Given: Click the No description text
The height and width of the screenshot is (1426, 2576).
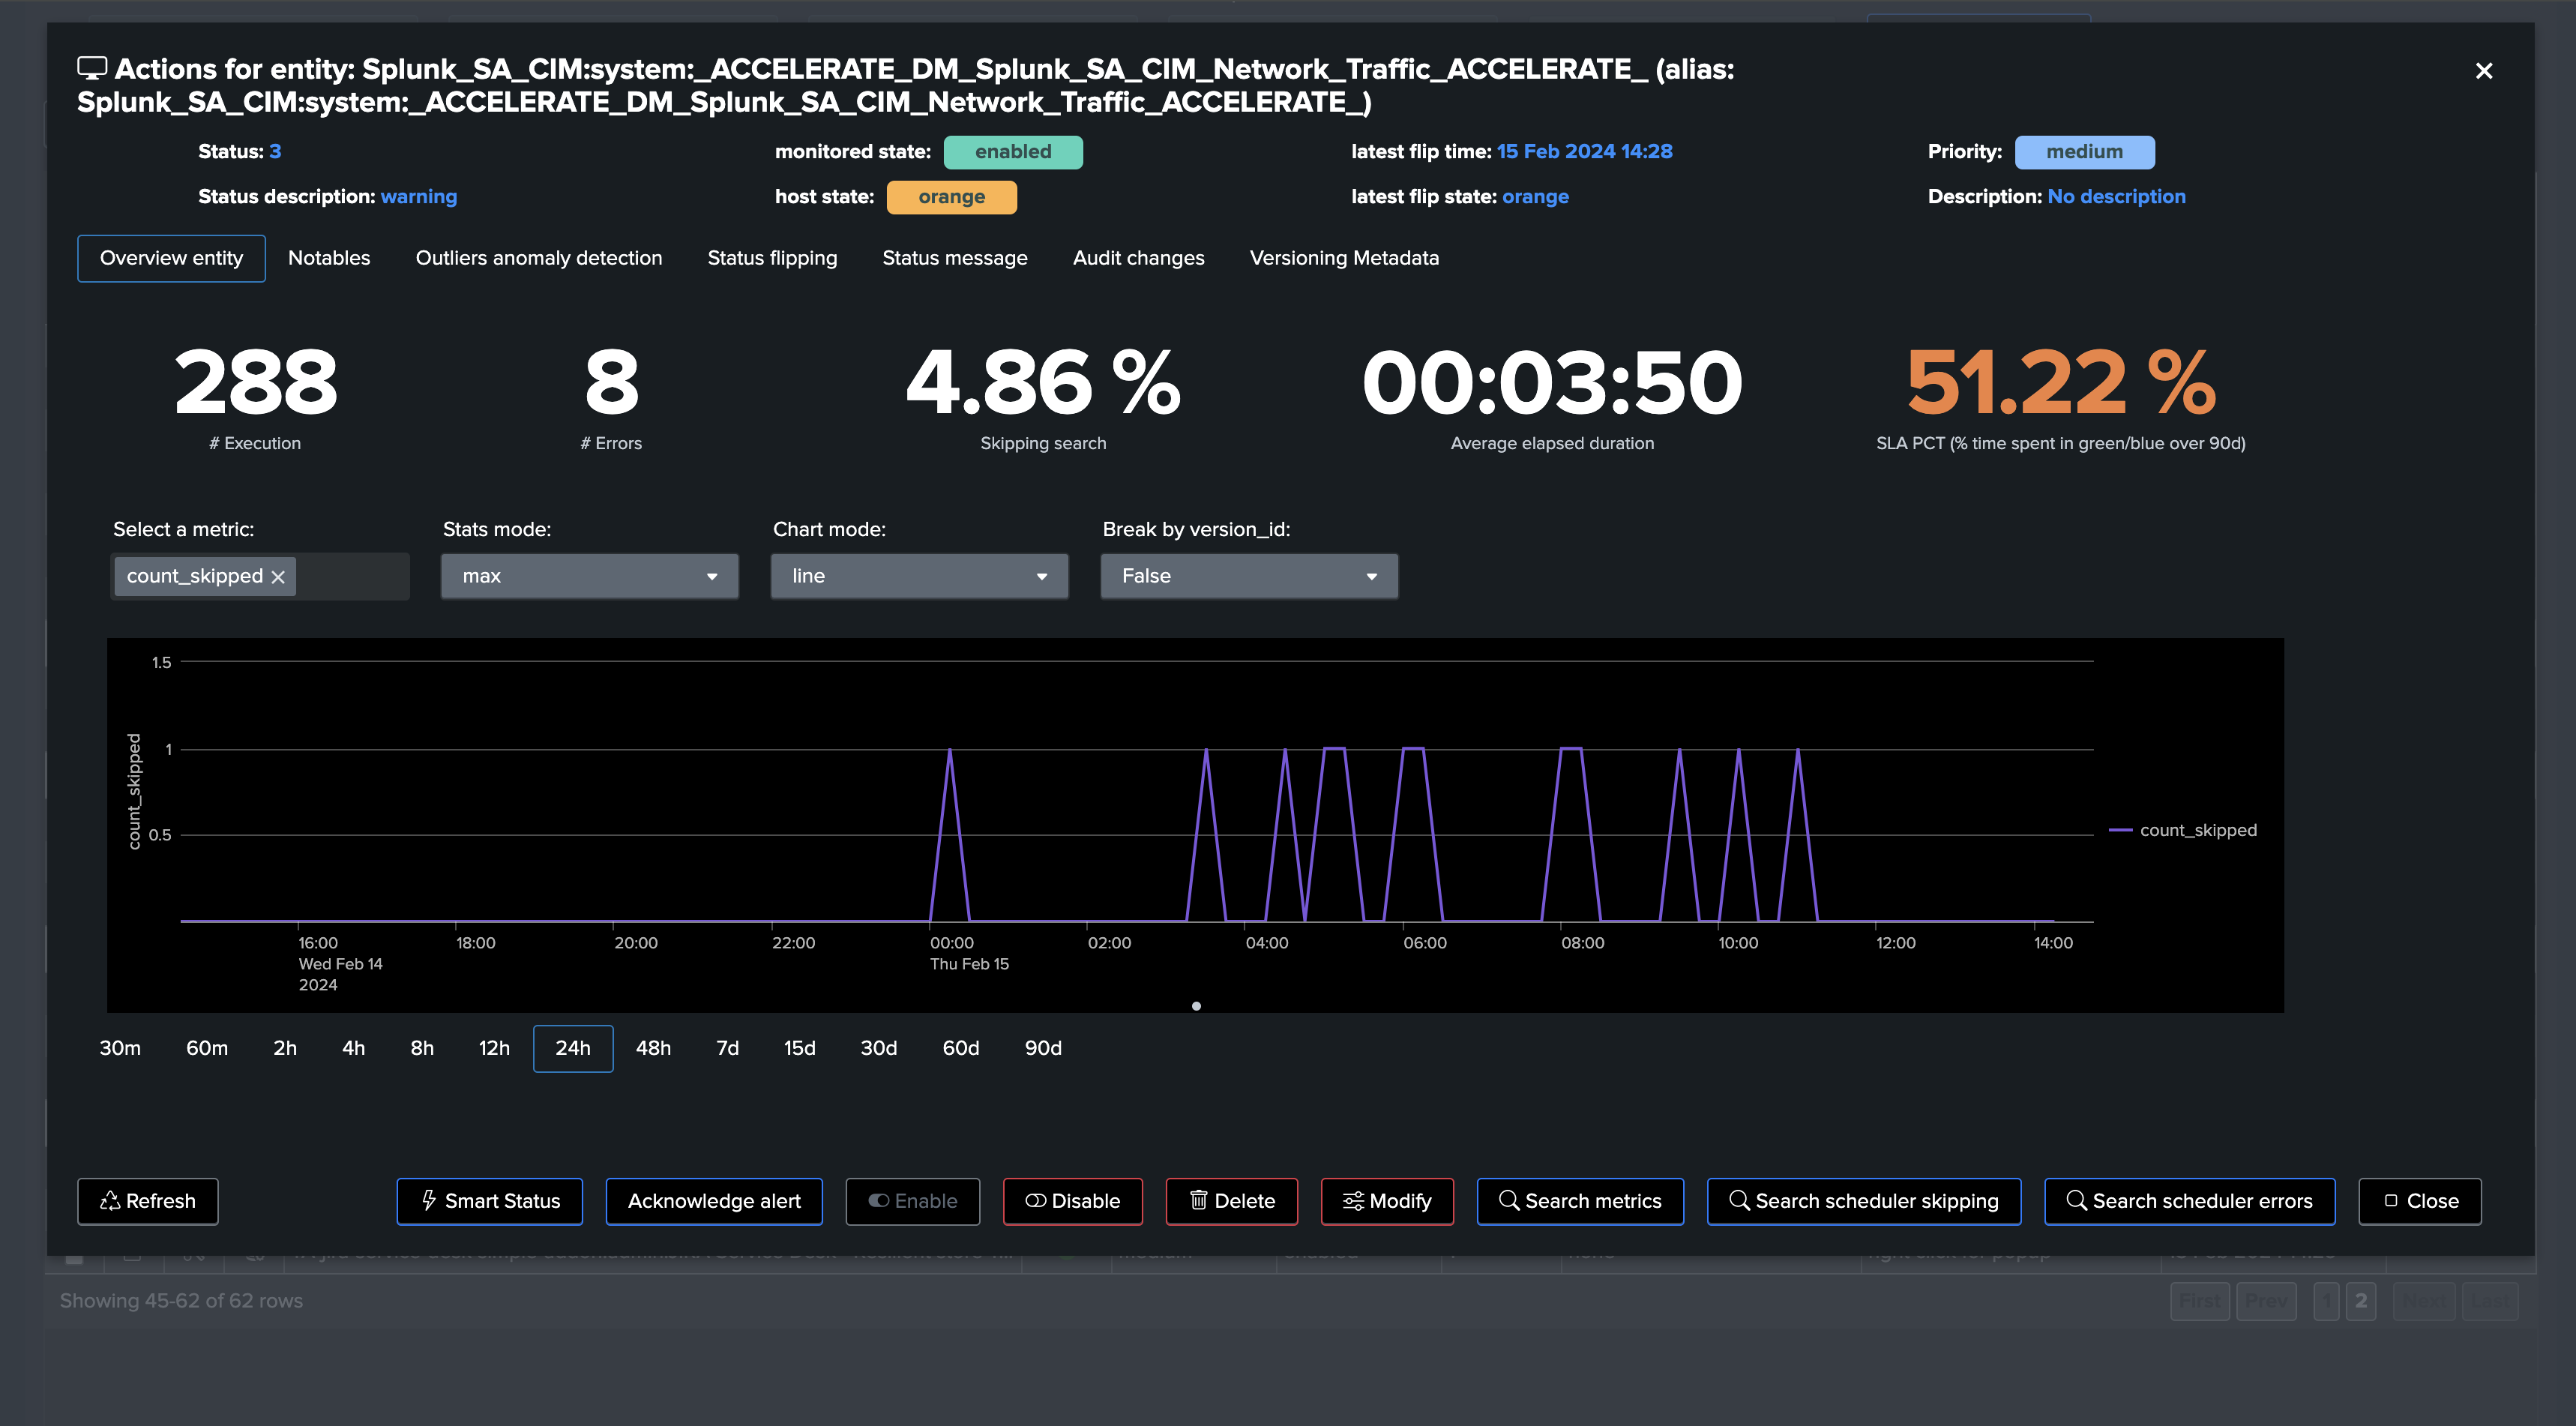Looking at the screenshot, I should pyautogui.click(x=2116, y=197).
